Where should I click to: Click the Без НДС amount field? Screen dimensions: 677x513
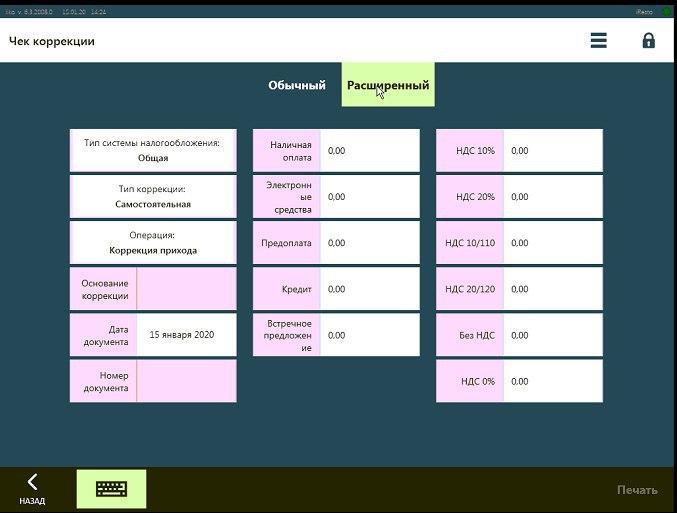point(553,335)
